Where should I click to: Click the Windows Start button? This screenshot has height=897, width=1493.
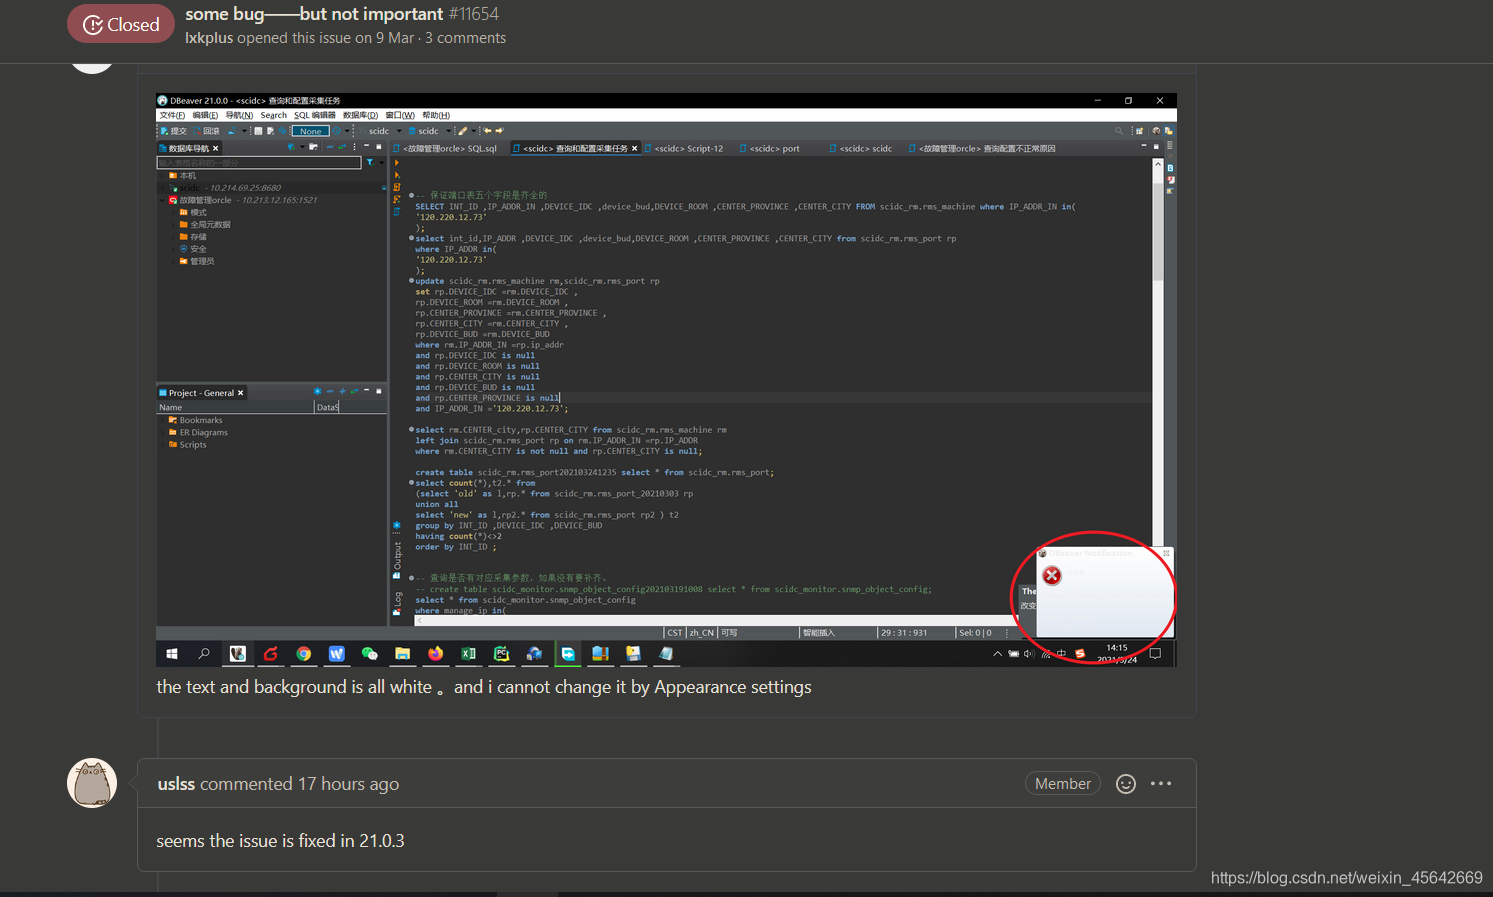pyautogui.click(x=172, y=654)
